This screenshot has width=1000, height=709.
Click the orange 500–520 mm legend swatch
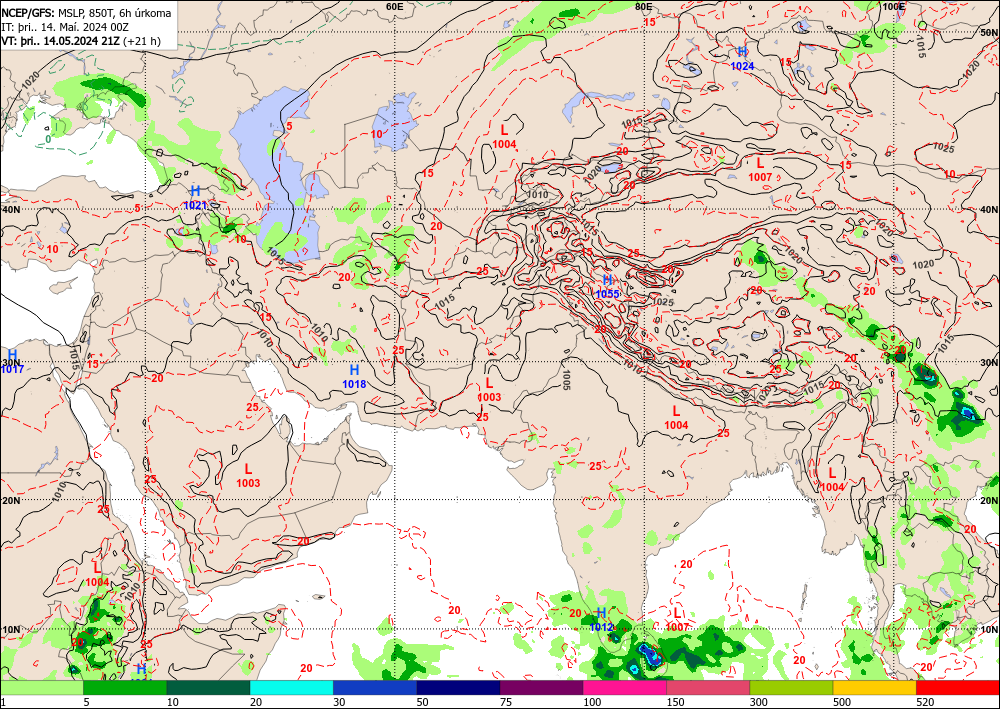(x=874, y=687)
